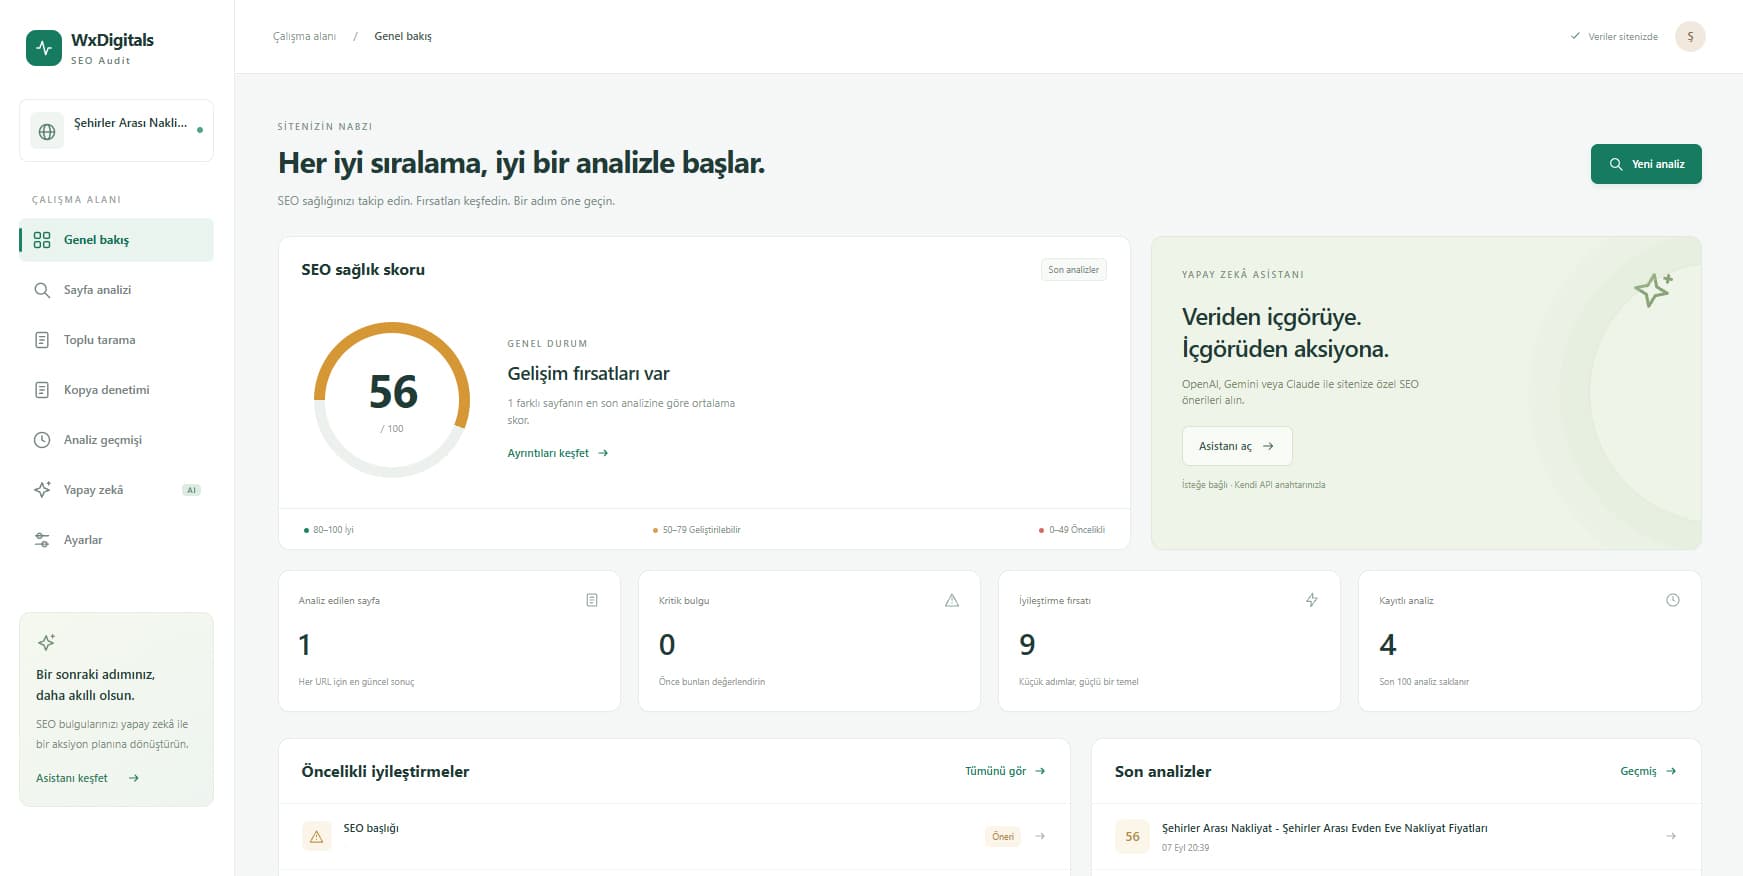The image size is (1743, 876).
Task: Click the Asistanı aç button
Action: (1237, 446)
